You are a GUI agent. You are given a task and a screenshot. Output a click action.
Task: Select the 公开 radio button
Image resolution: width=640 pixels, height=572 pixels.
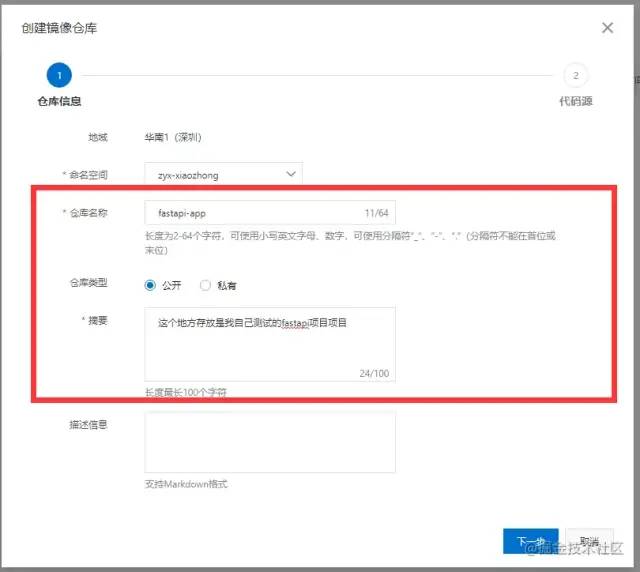click(150, 285)
